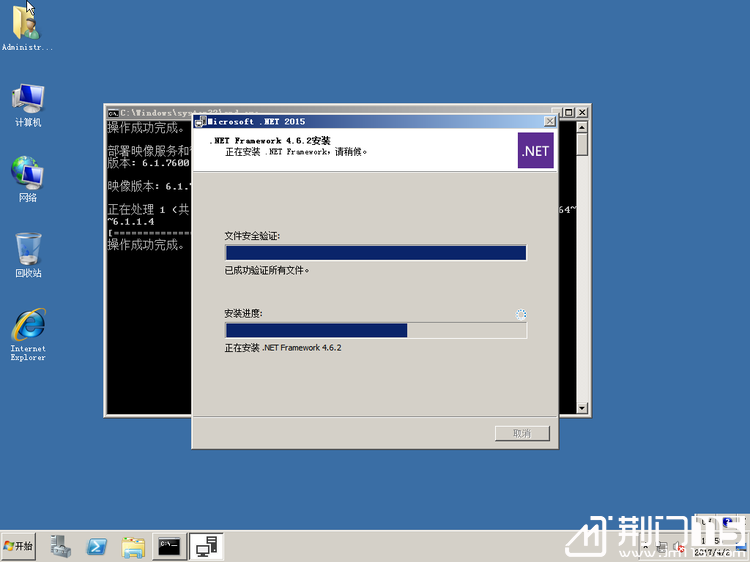Viewport: 750px width, 562px height.
Task: Click the installer title bar icon
Action: tap(200, 122)
